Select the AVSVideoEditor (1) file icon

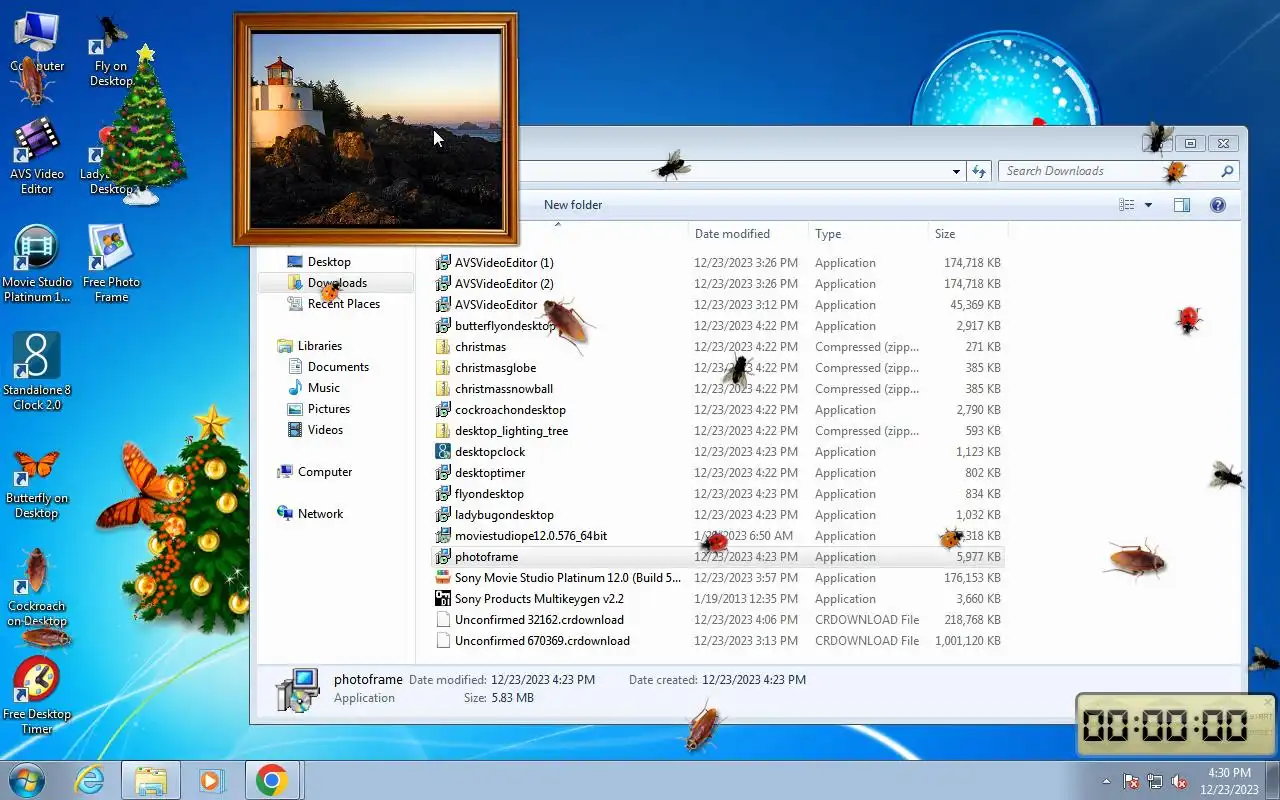(x=443, y=263)
